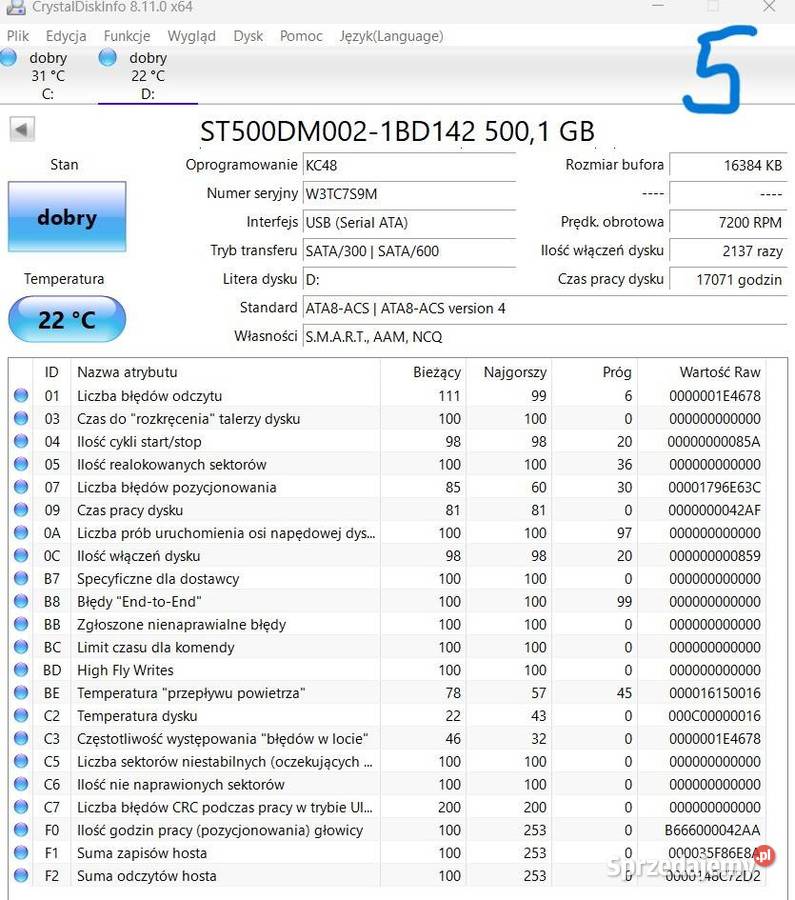
Task: Click the Bieżący column header
Action: tap(423, 372)
